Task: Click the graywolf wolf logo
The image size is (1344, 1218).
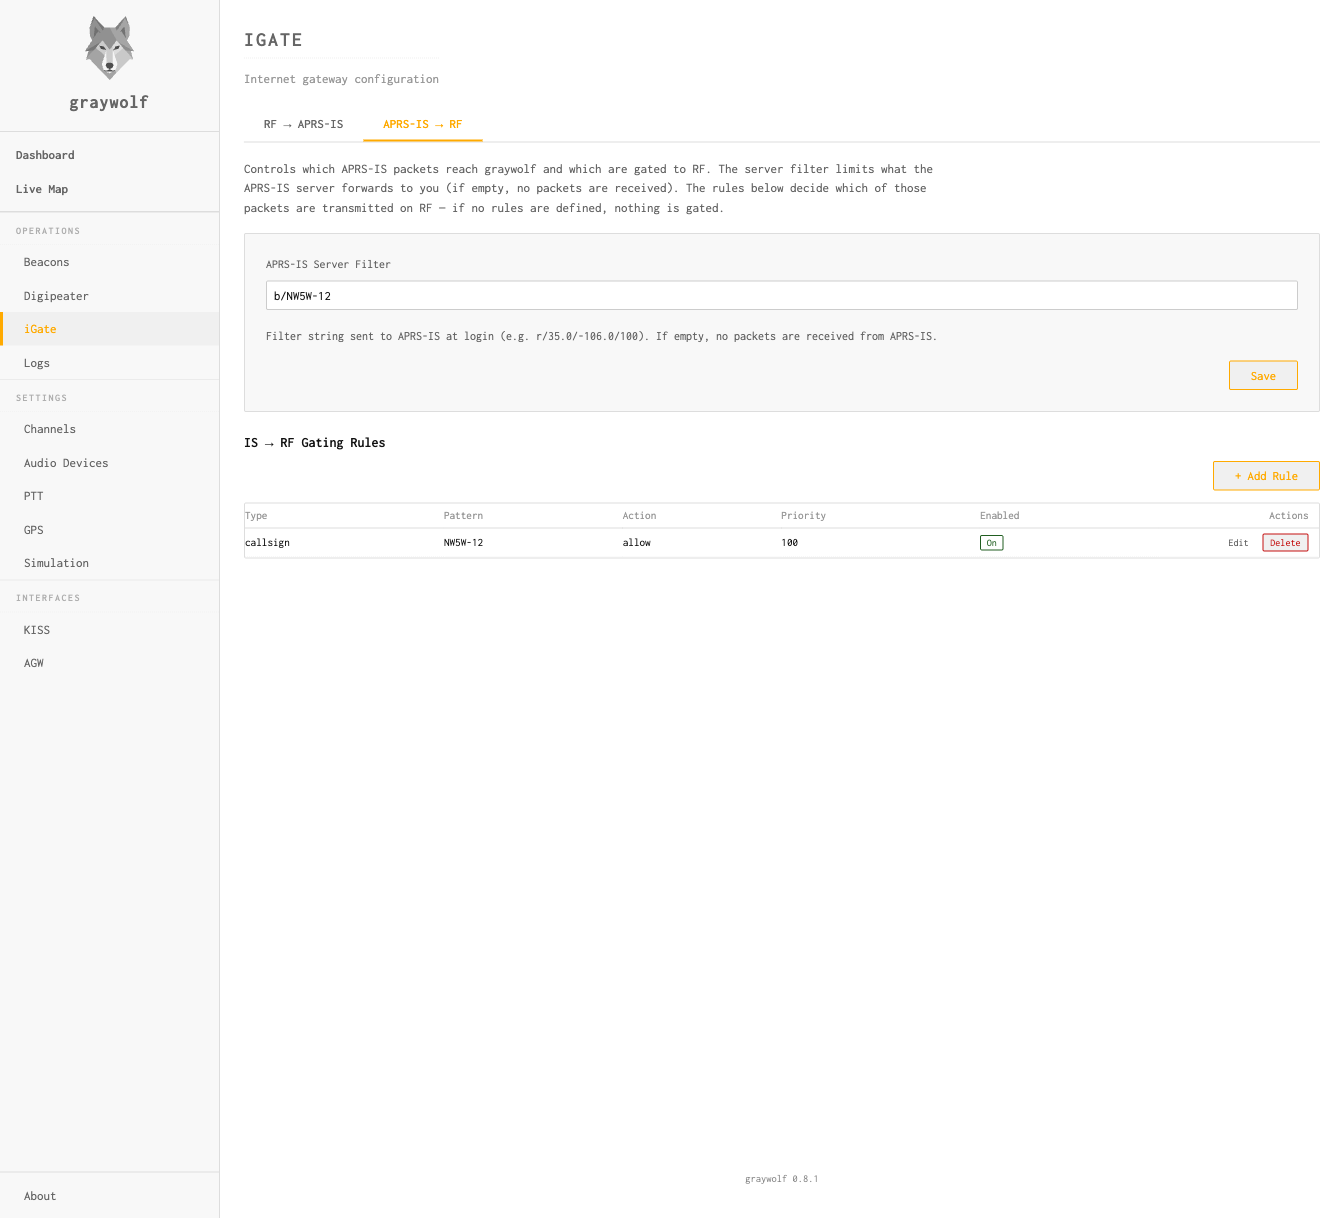Action: (x=109, y=48)
